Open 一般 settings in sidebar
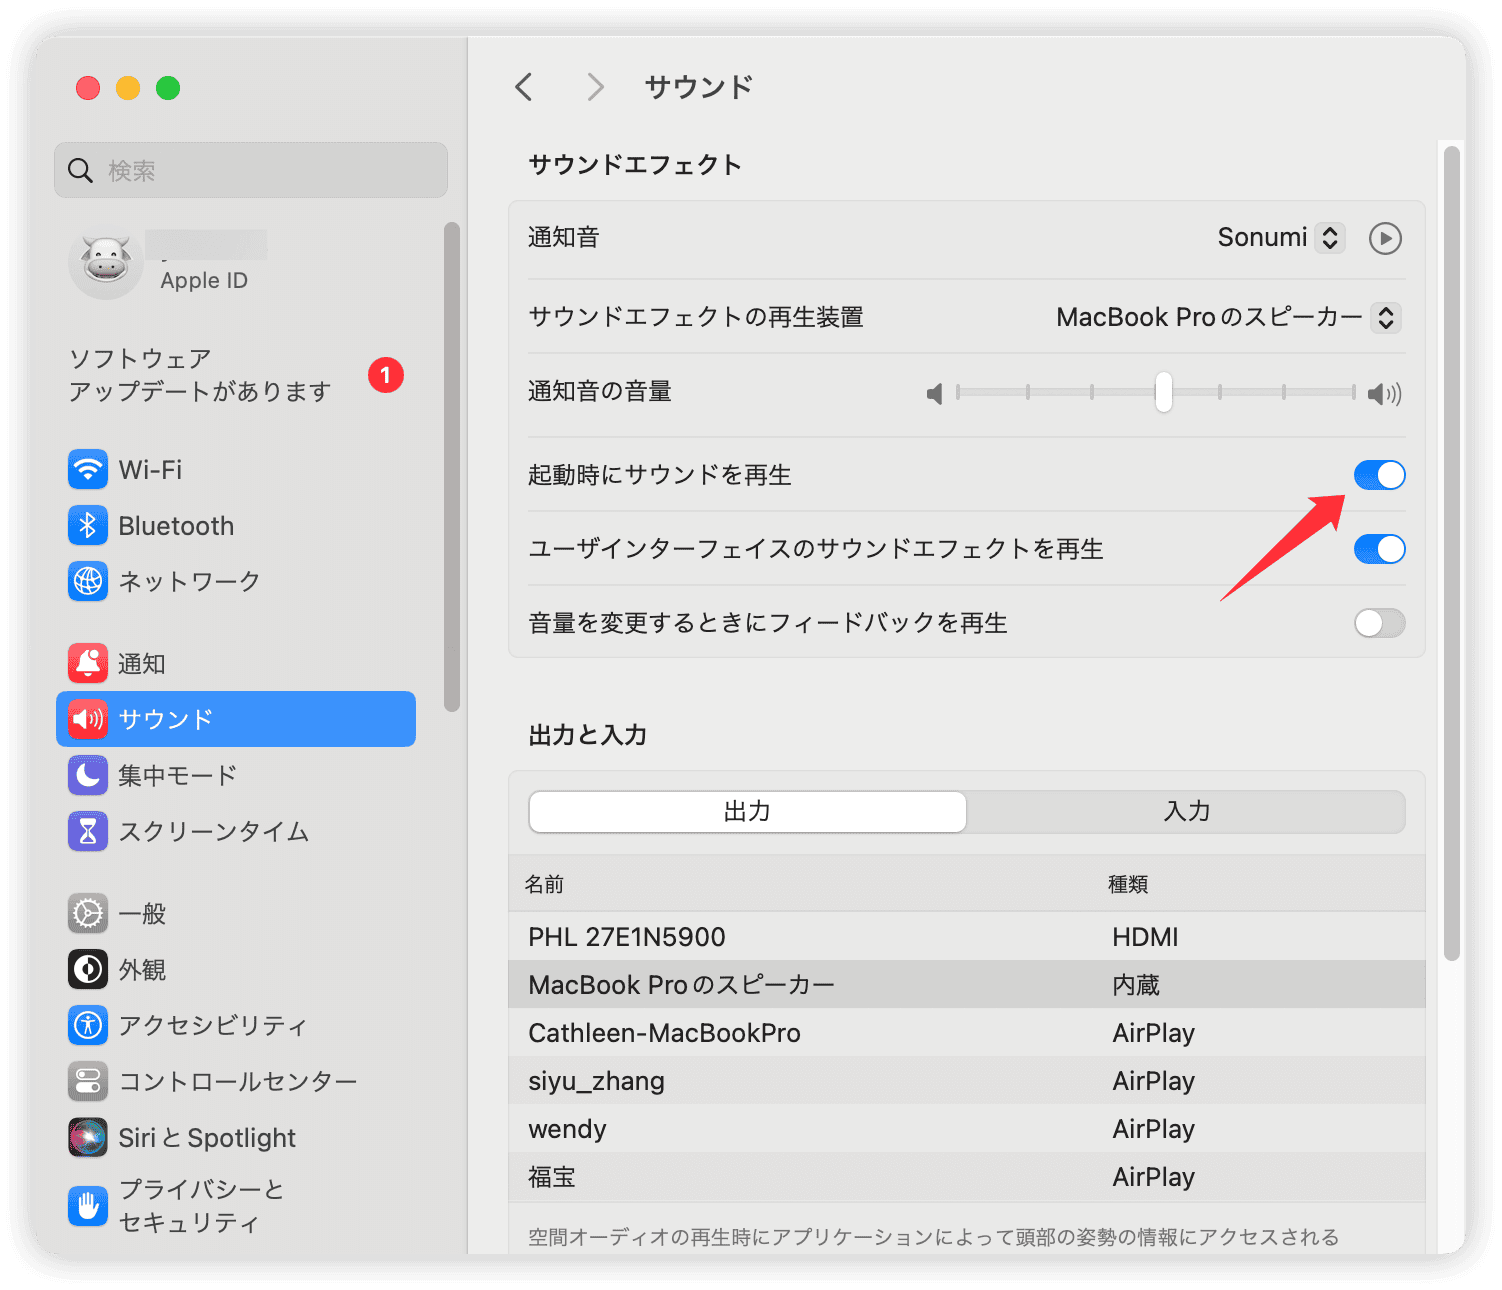 click(x=236, y=913)
